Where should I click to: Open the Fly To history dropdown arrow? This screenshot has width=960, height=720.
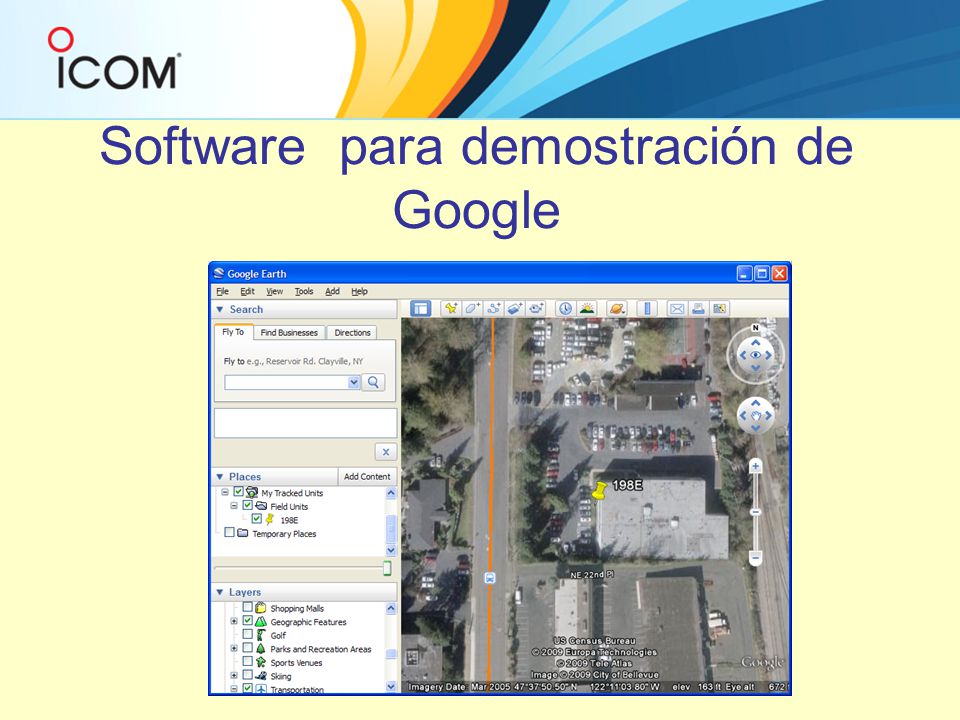(x=354, y=383)
